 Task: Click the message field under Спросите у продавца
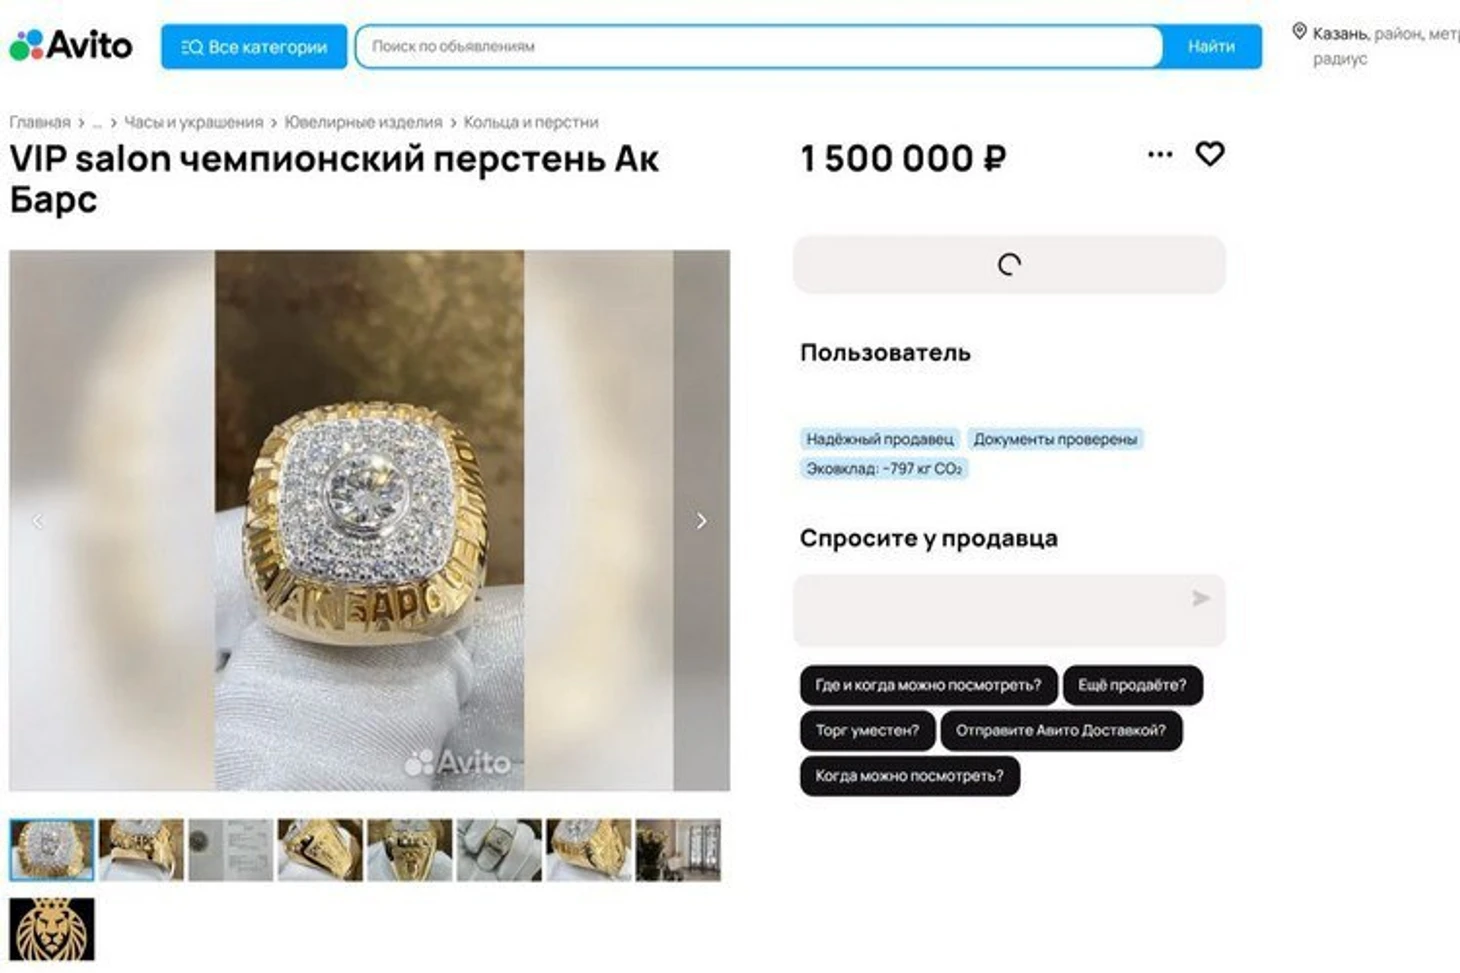[1009, 610]
